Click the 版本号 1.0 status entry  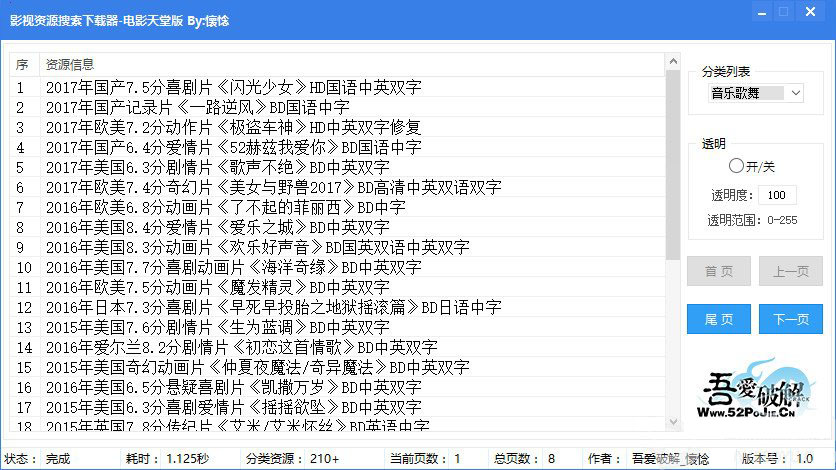point(777,459)
